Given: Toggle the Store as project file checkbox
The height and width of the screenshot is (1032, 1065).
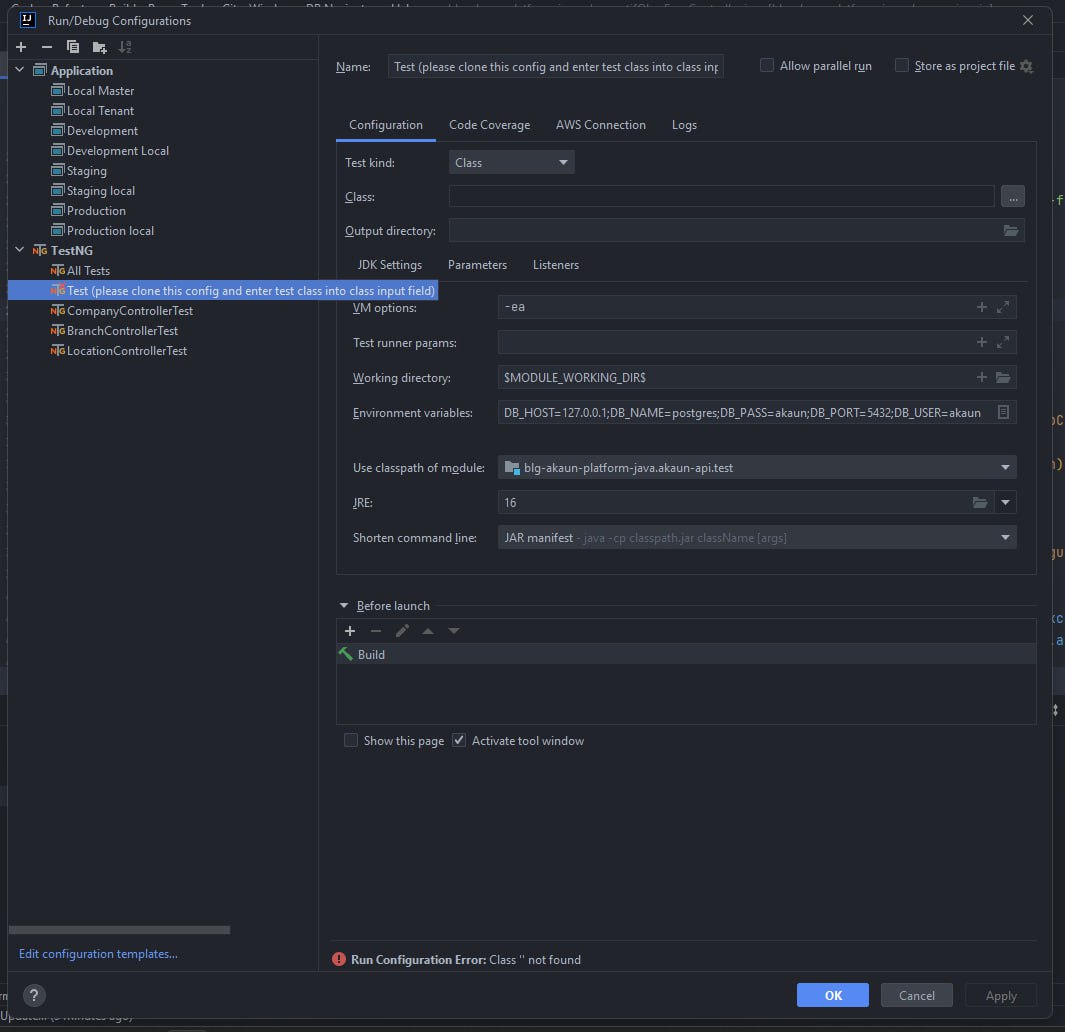Looking at the screenshot, I should (902, 66).
